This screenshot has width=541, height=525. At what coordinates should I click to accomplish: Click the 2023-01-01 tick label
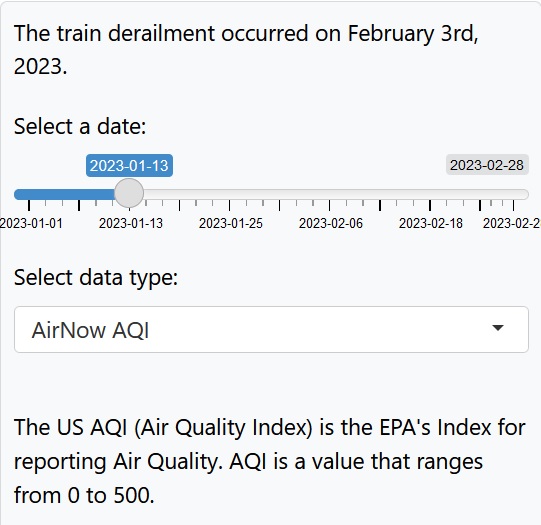pos(31,224)
